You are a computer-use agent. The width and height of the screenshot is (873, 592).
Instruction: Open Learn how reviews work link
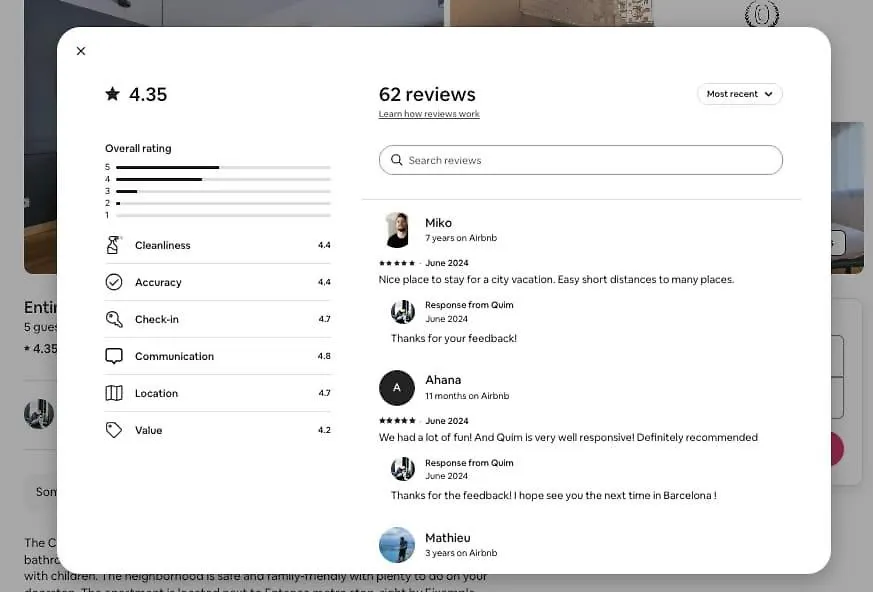coord(429,114)
